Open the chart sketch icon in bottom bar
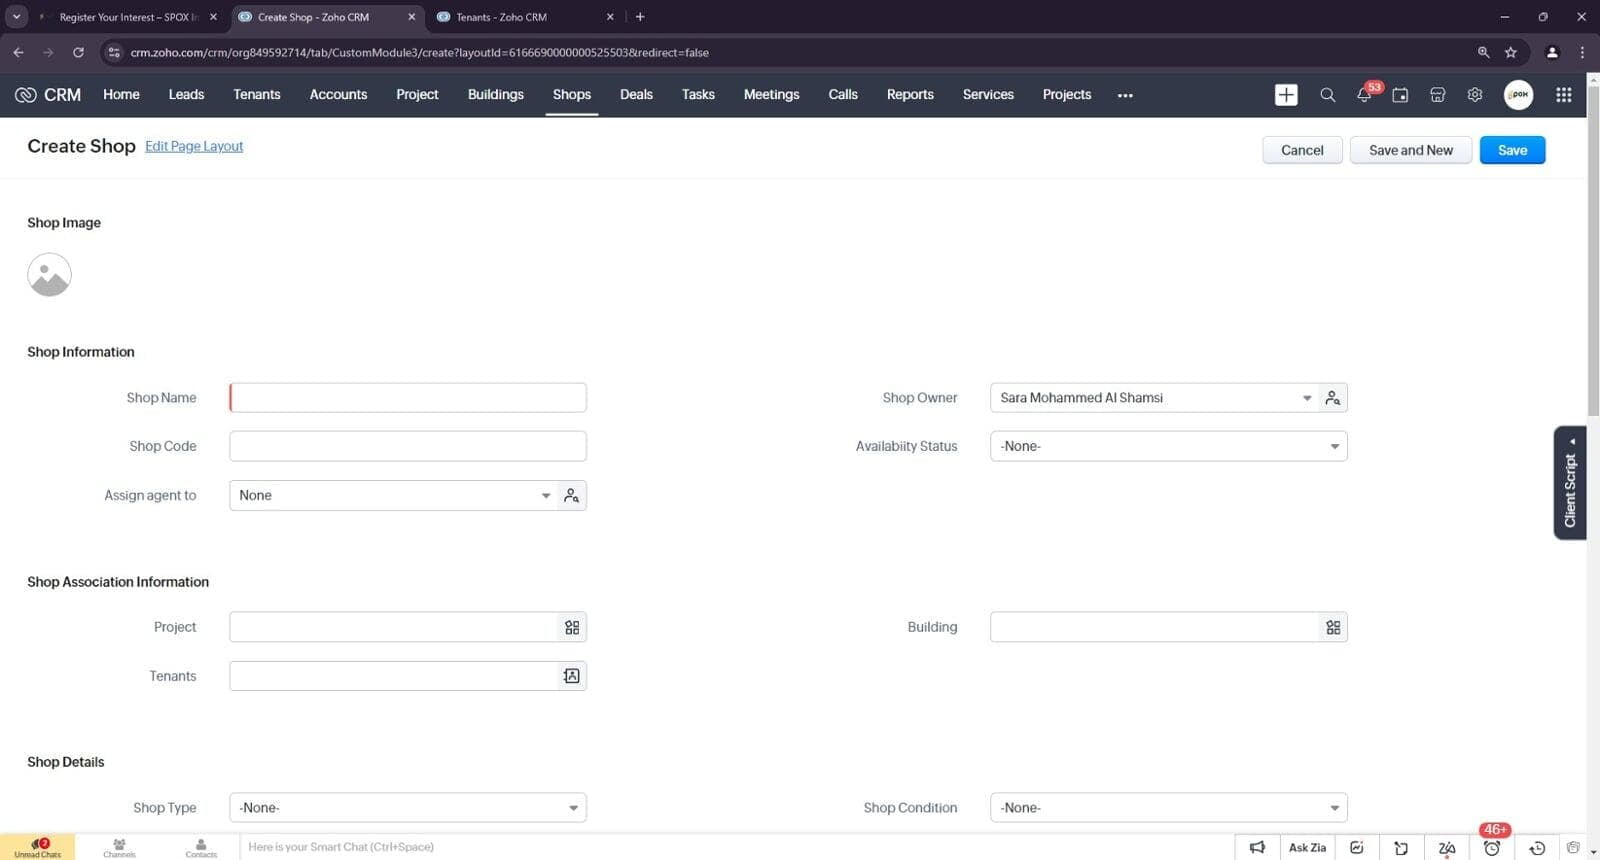Screen dimensions: 1600x860 [x=1356, y=847]
